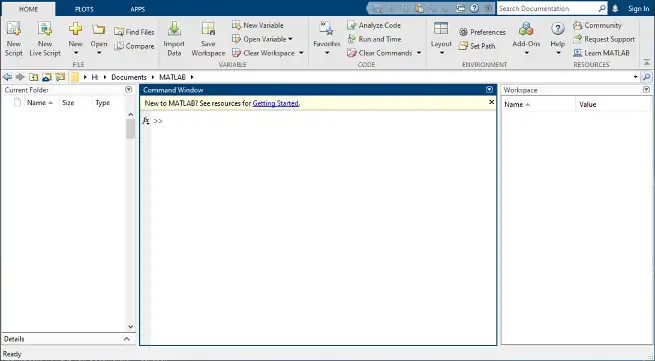This screenshot has width=655, height=361.
Task: Open the Getting Started link
Action: pos(276,103)
